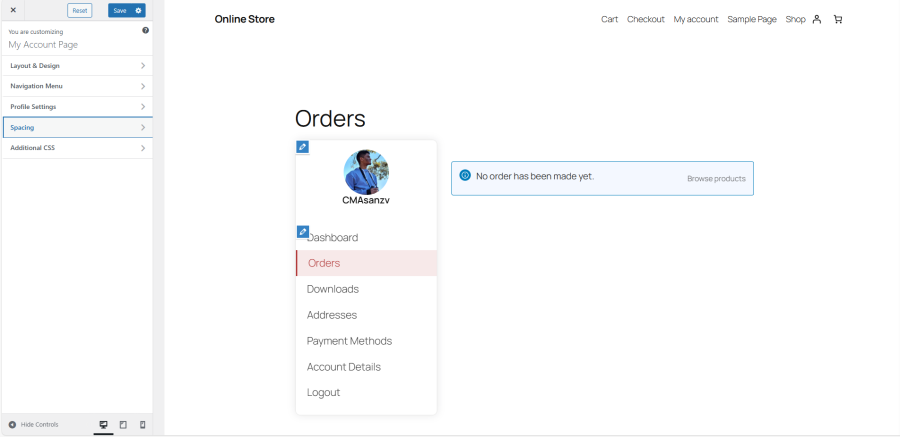Switch to desktop preview icon

[103, 424]
